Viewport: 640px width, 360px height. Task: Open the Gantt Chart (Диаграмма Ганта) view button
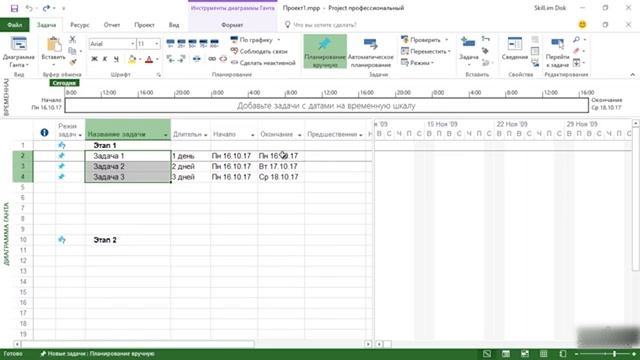[18, 52]
